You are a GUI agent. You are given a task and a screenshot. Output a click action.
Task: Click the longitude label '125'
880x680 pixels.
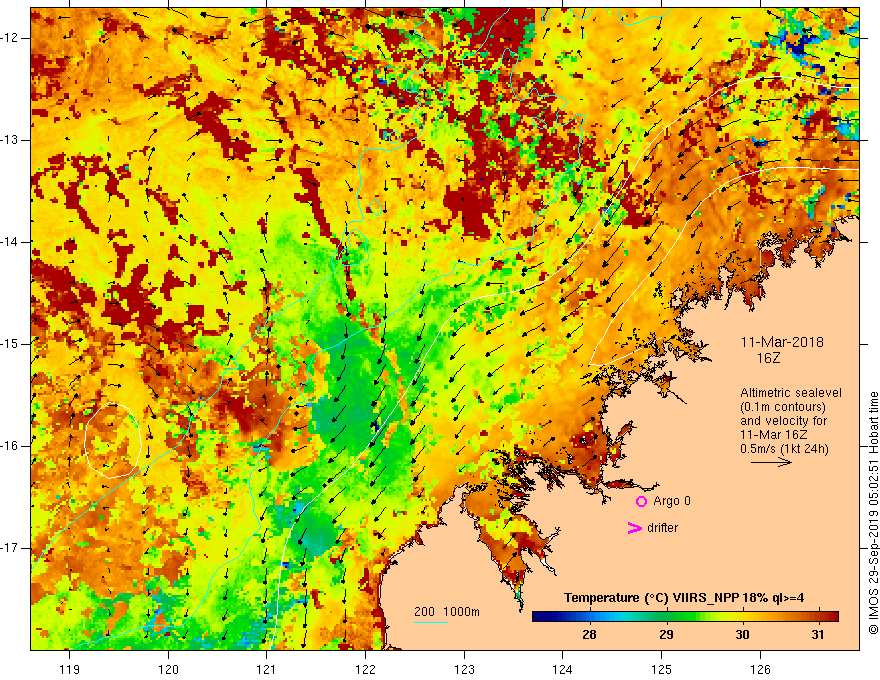(x=662, y=669)
